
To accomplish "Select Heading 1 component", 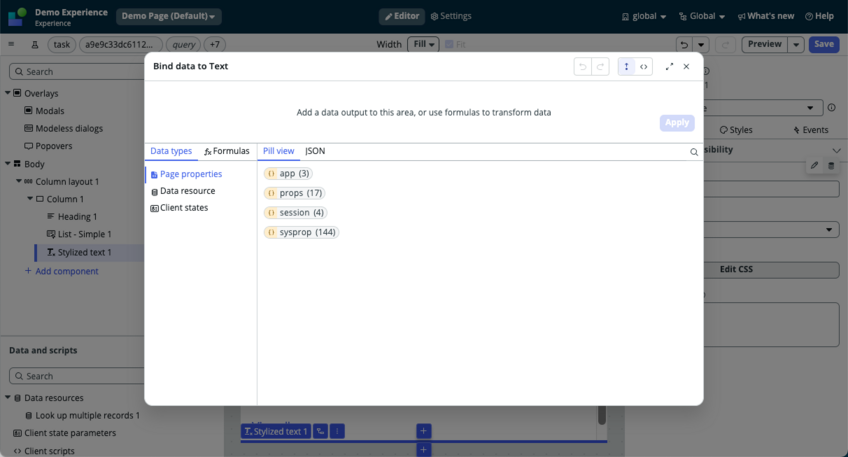I will coord(77,216).
